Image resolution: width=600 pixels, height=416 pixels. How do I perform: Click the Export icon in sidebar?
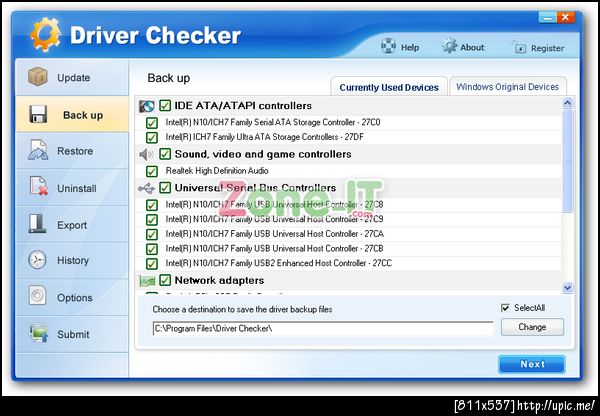tap(37, 224)
